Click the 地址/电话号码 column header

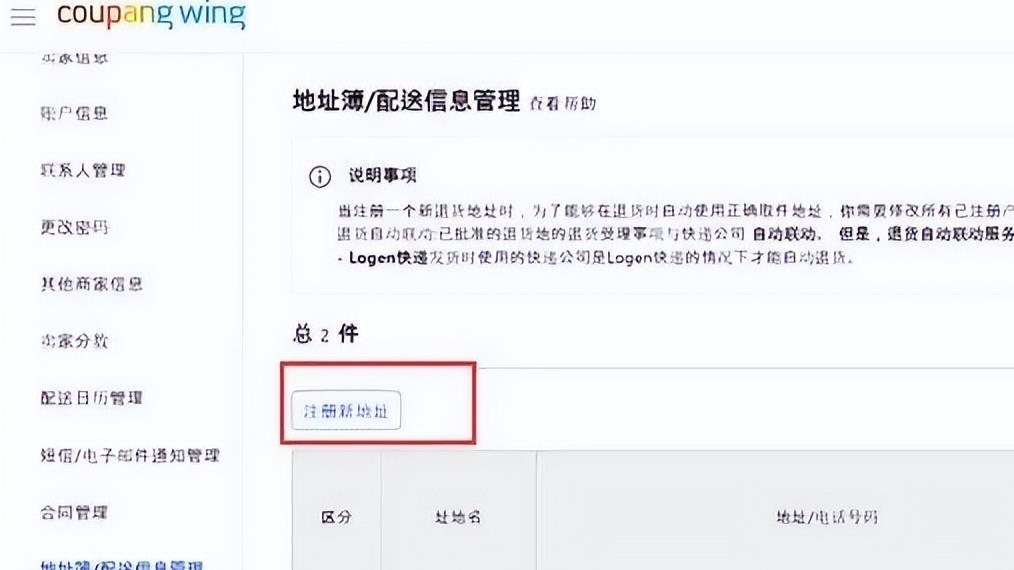[827, 517]
